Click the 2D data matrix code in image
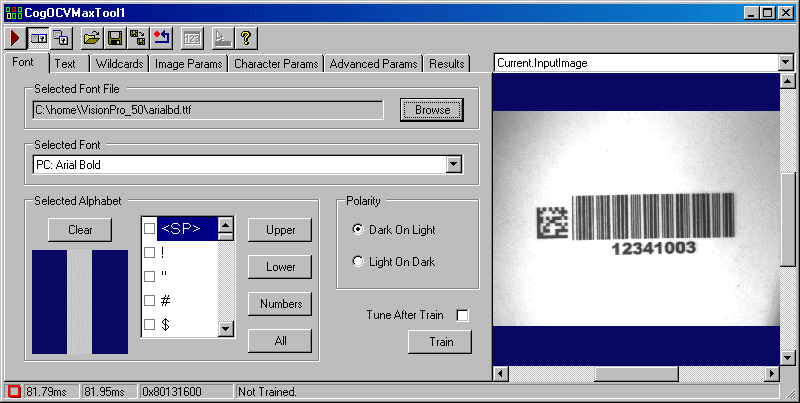 click(553, 222)
